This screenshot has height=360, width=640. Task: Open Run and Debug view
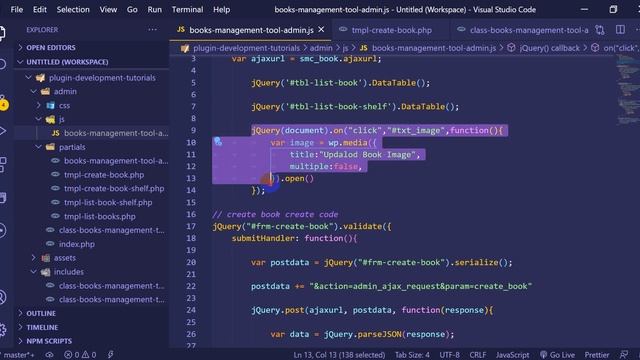pos(3,131)
